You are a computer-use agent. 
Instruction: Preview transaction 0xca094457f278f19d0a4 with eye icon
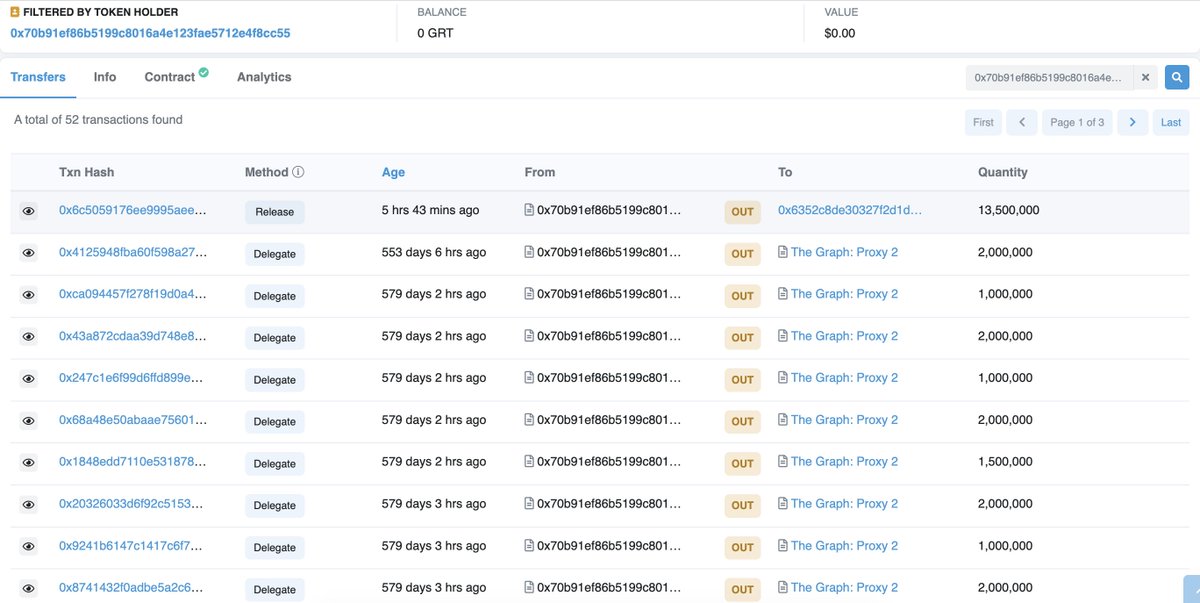(28, 295)
